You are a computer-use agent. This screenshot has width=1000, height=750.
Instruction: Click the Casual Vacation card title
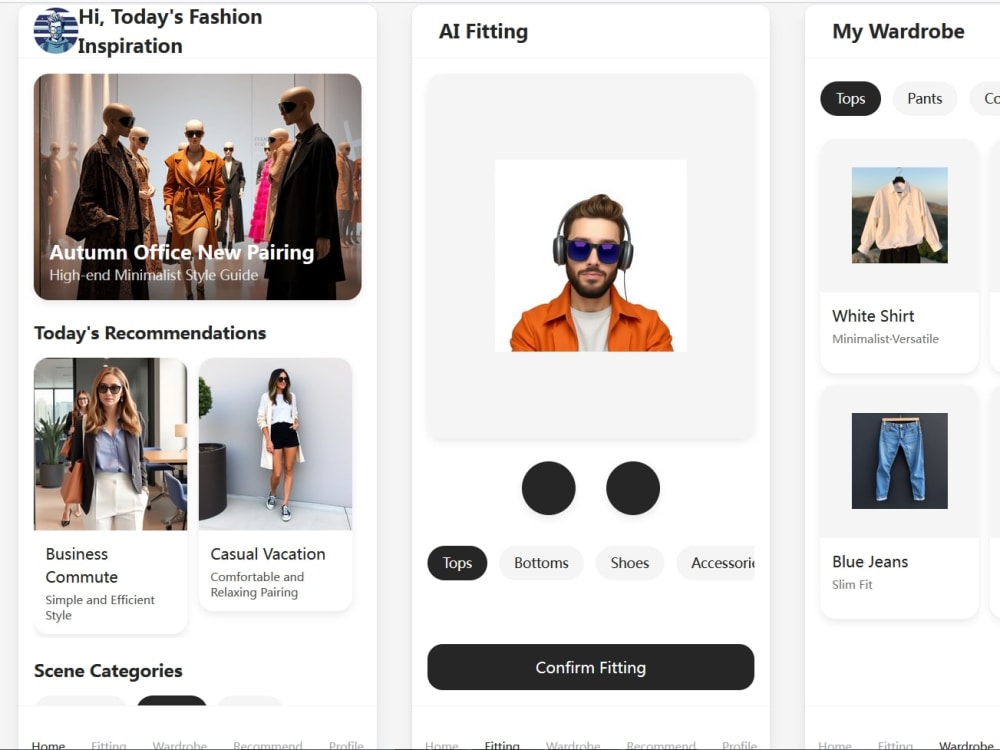[268, 554]
